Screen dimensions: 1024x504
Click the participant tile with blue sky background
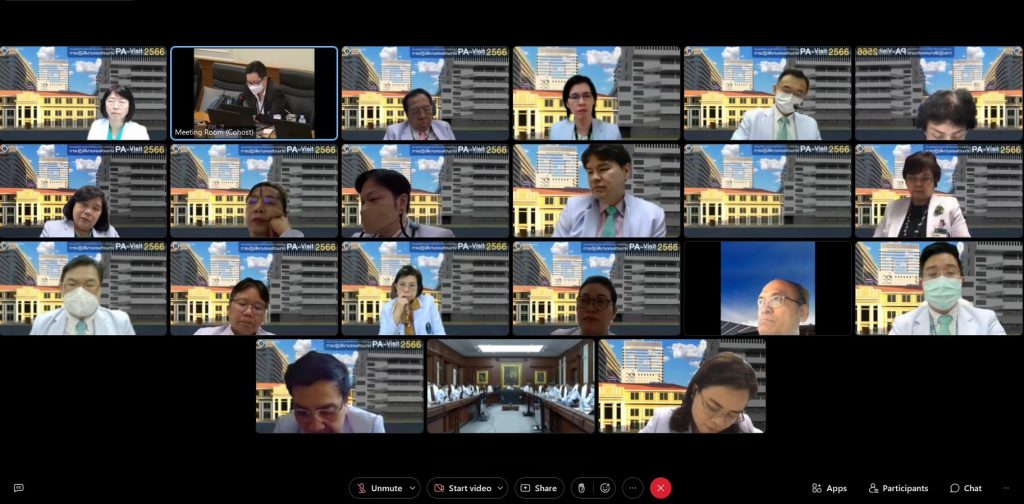pyautogui.click(x=767, y=288)
